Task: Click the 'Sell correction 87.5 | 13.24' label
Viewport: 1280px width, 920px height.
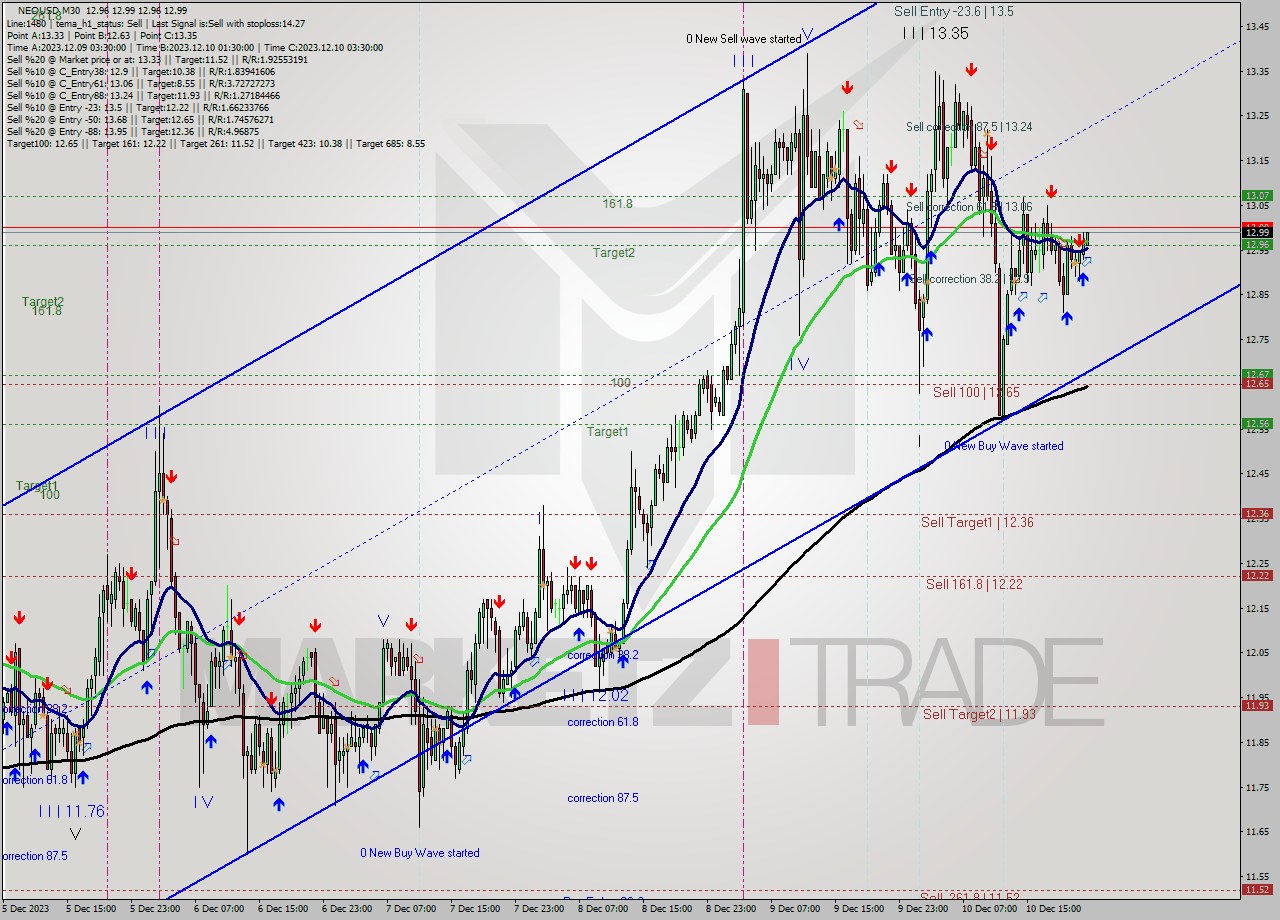Action: 969,127
